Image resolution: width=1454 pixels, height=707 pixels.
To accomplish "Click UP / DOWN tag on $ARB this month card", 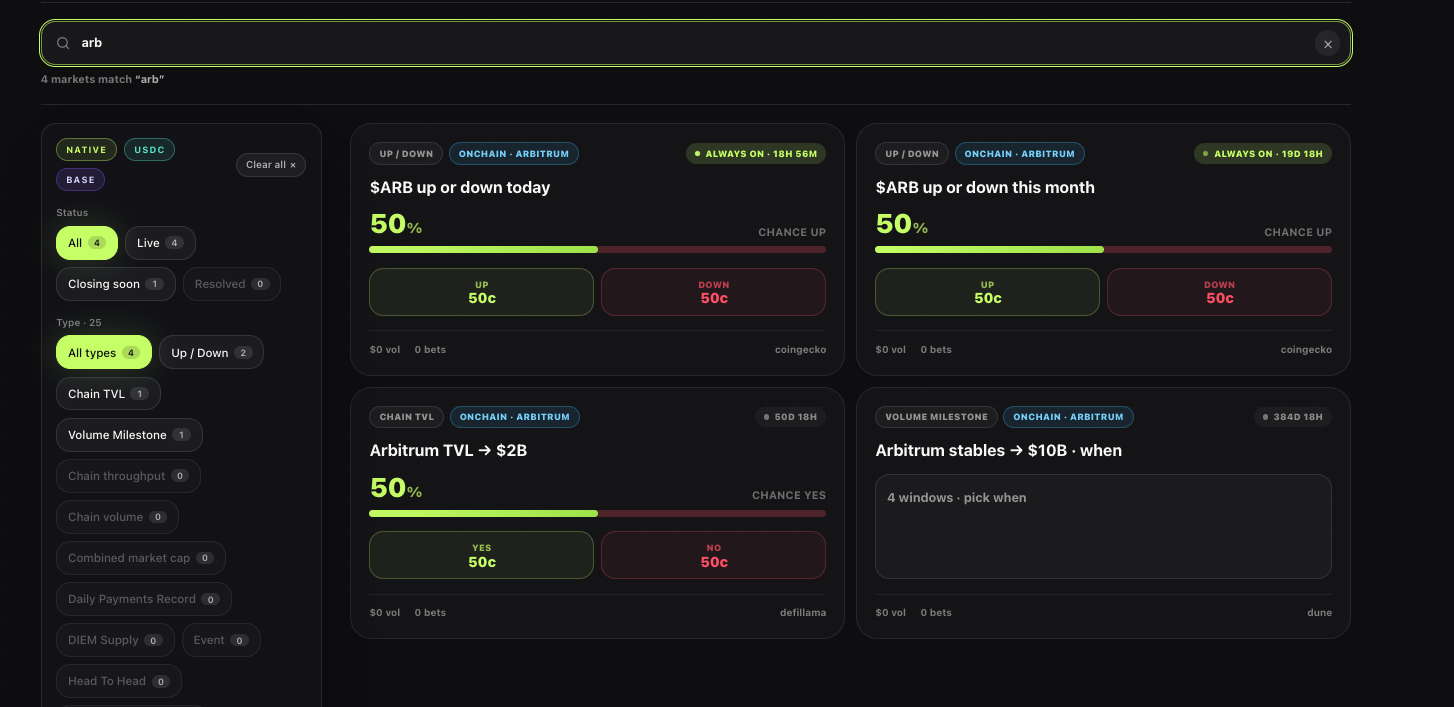I will [912, 154].
